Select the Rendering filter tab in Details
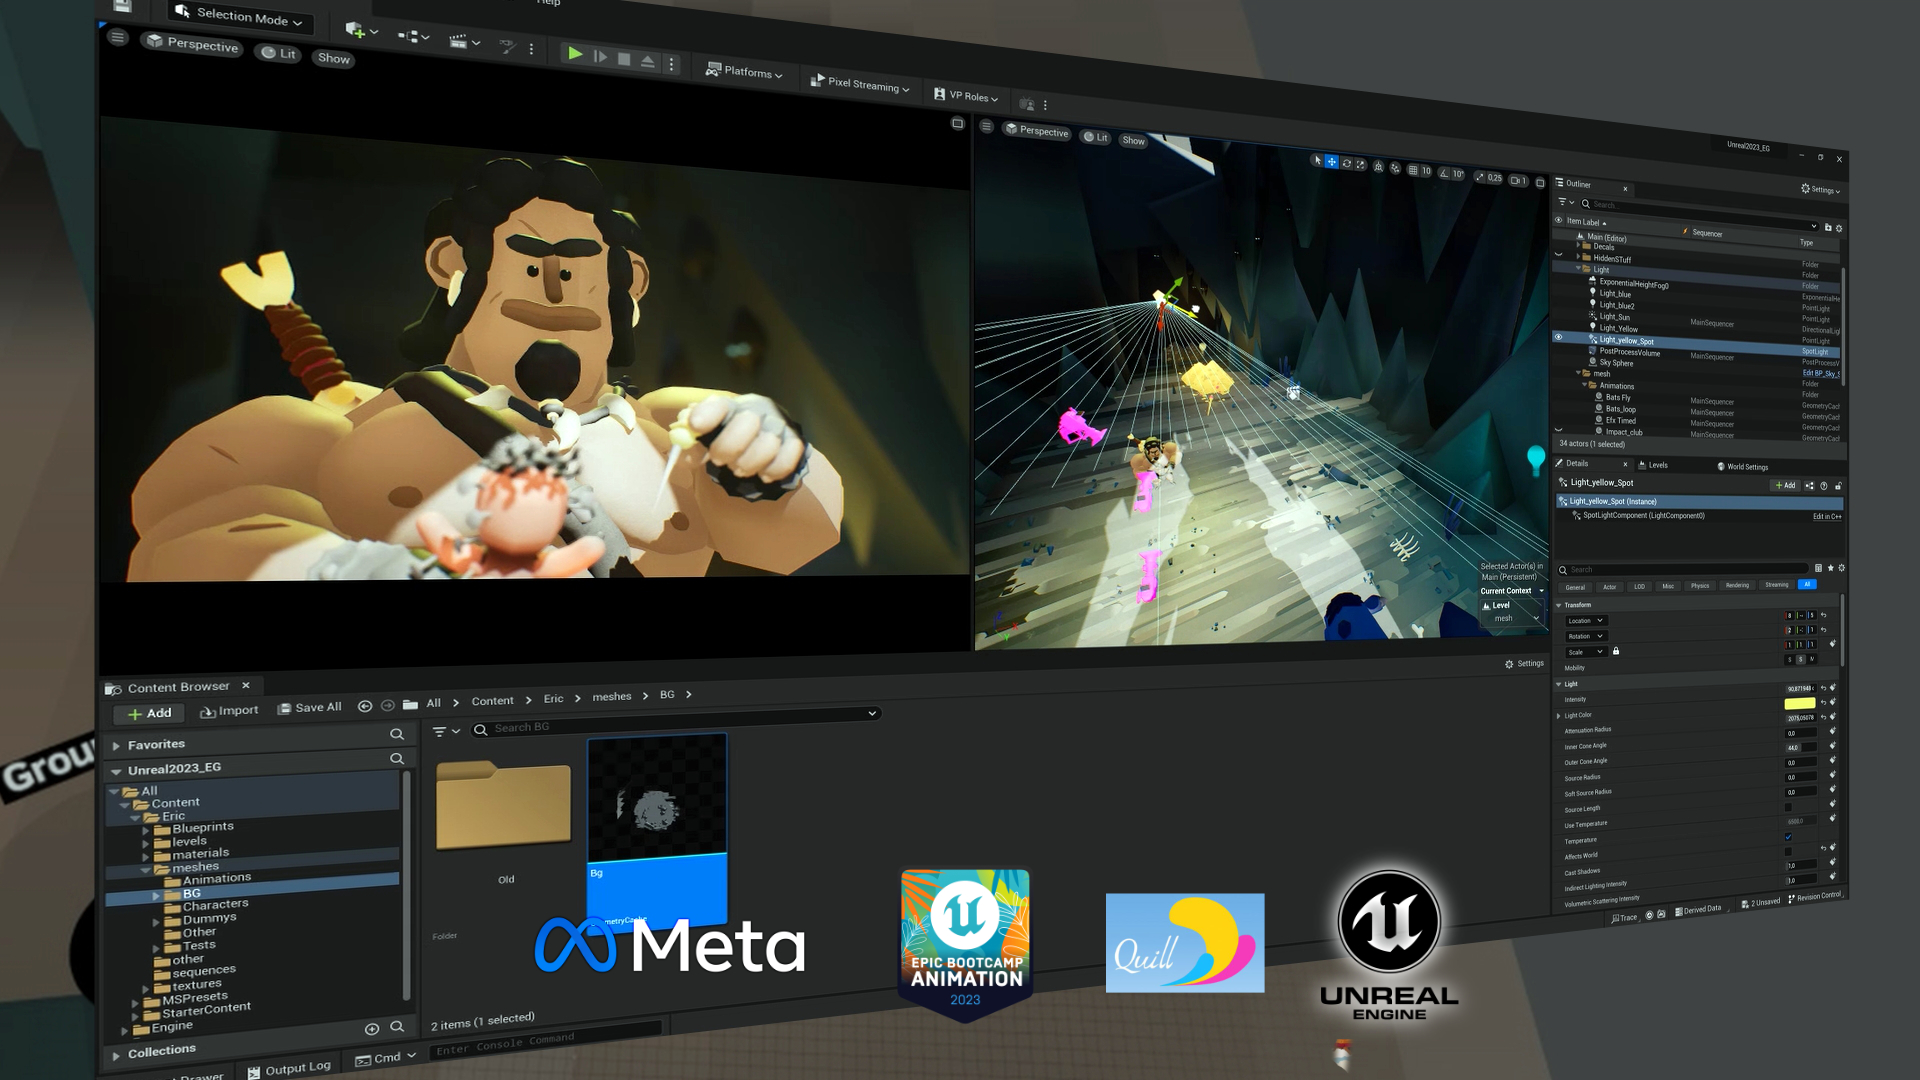1920x1080 pixels. [1737, 585]
